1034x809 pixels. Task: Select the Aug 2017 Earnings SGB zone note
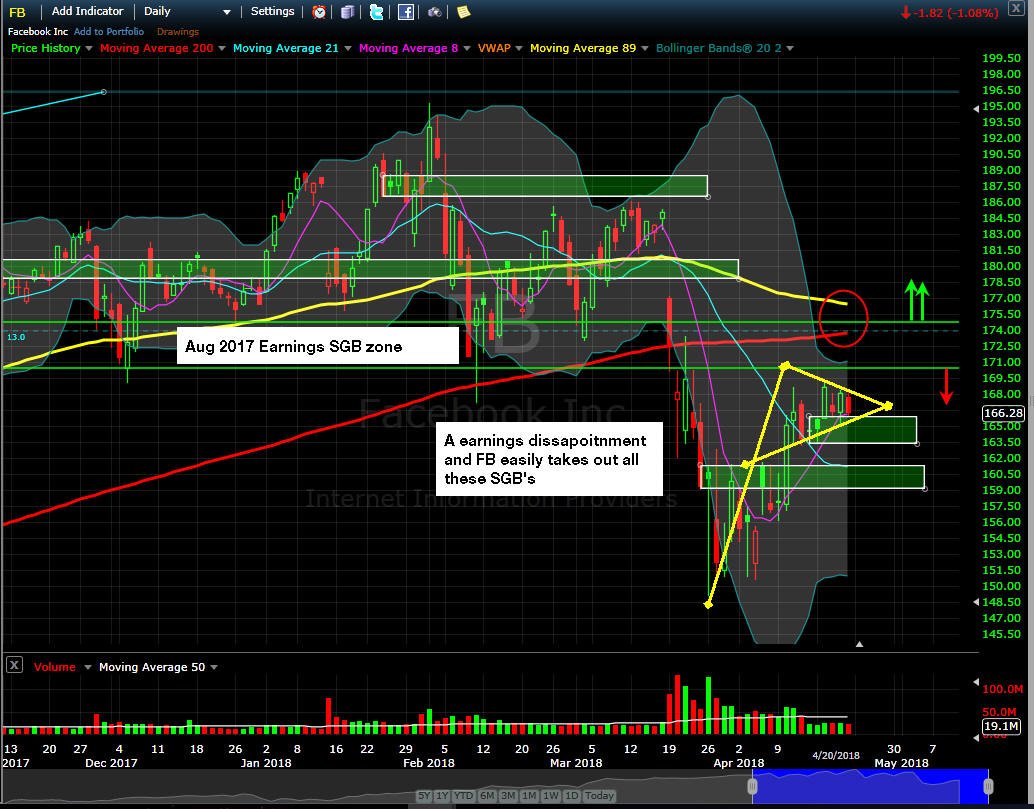point(317,345)
